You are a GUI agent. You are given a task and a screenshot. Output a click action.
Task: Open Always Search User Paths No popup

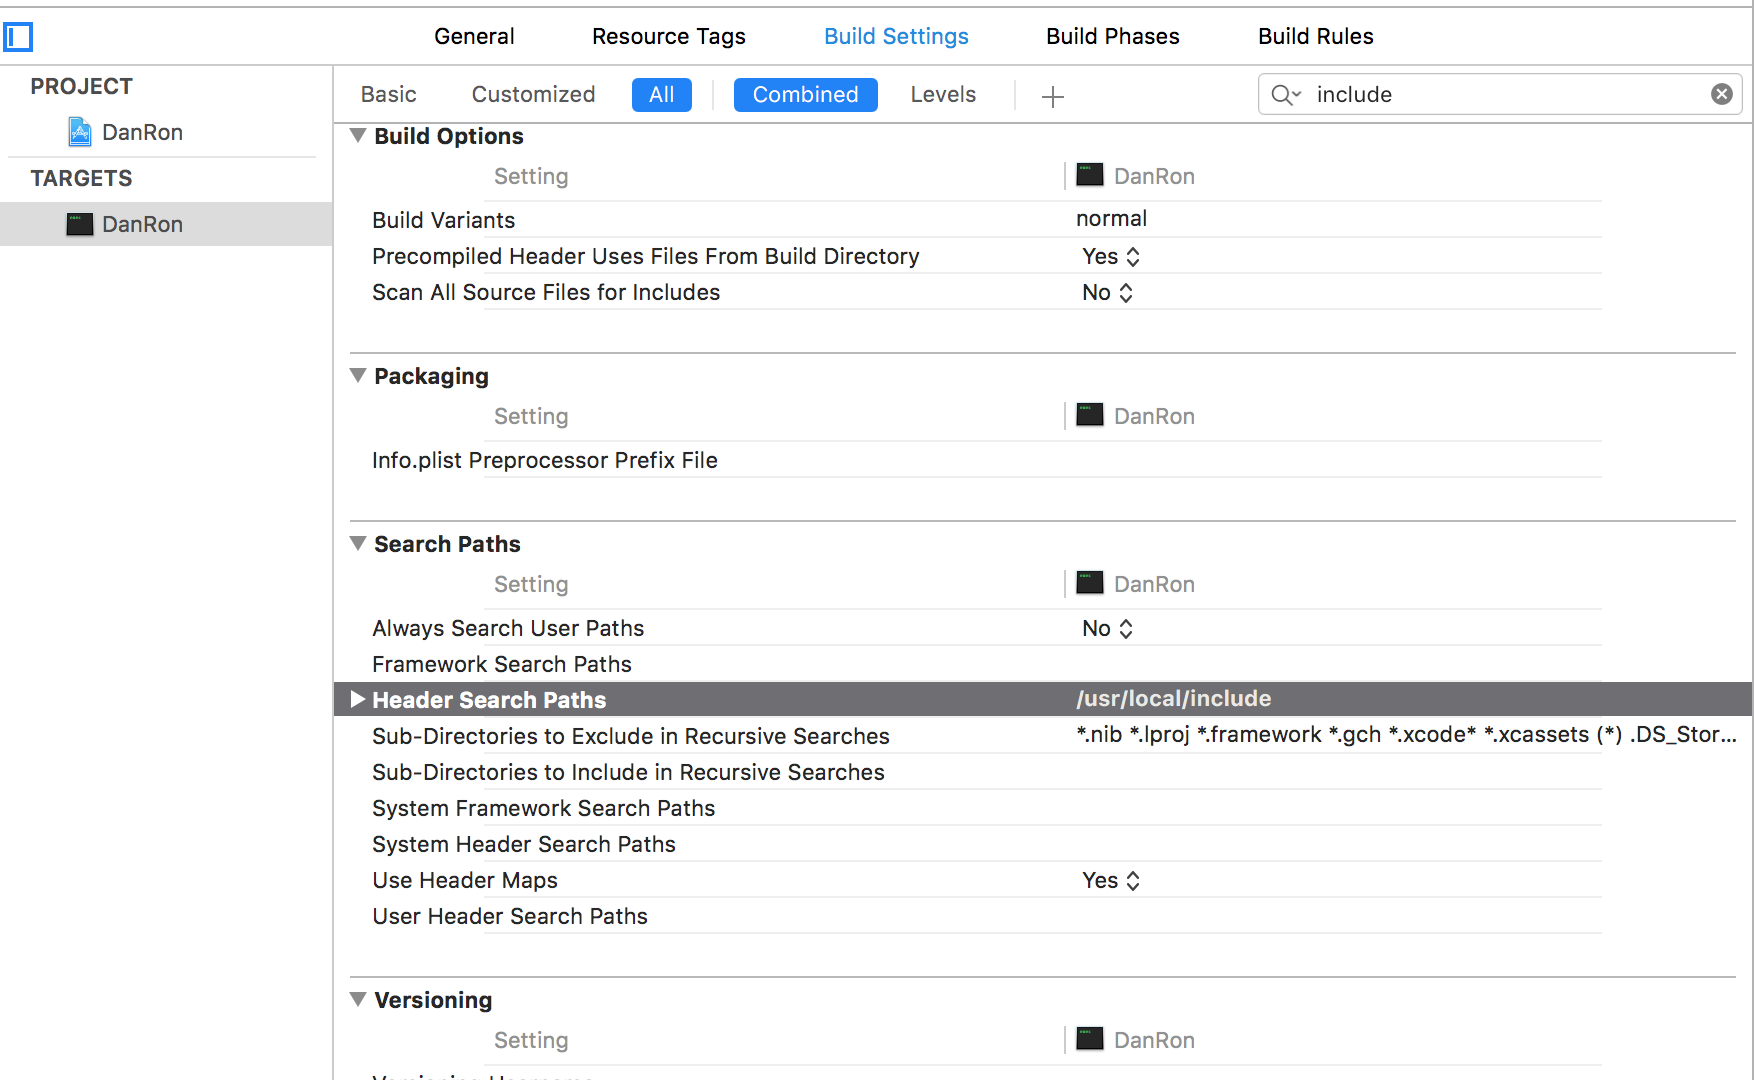pos(1107,628)
